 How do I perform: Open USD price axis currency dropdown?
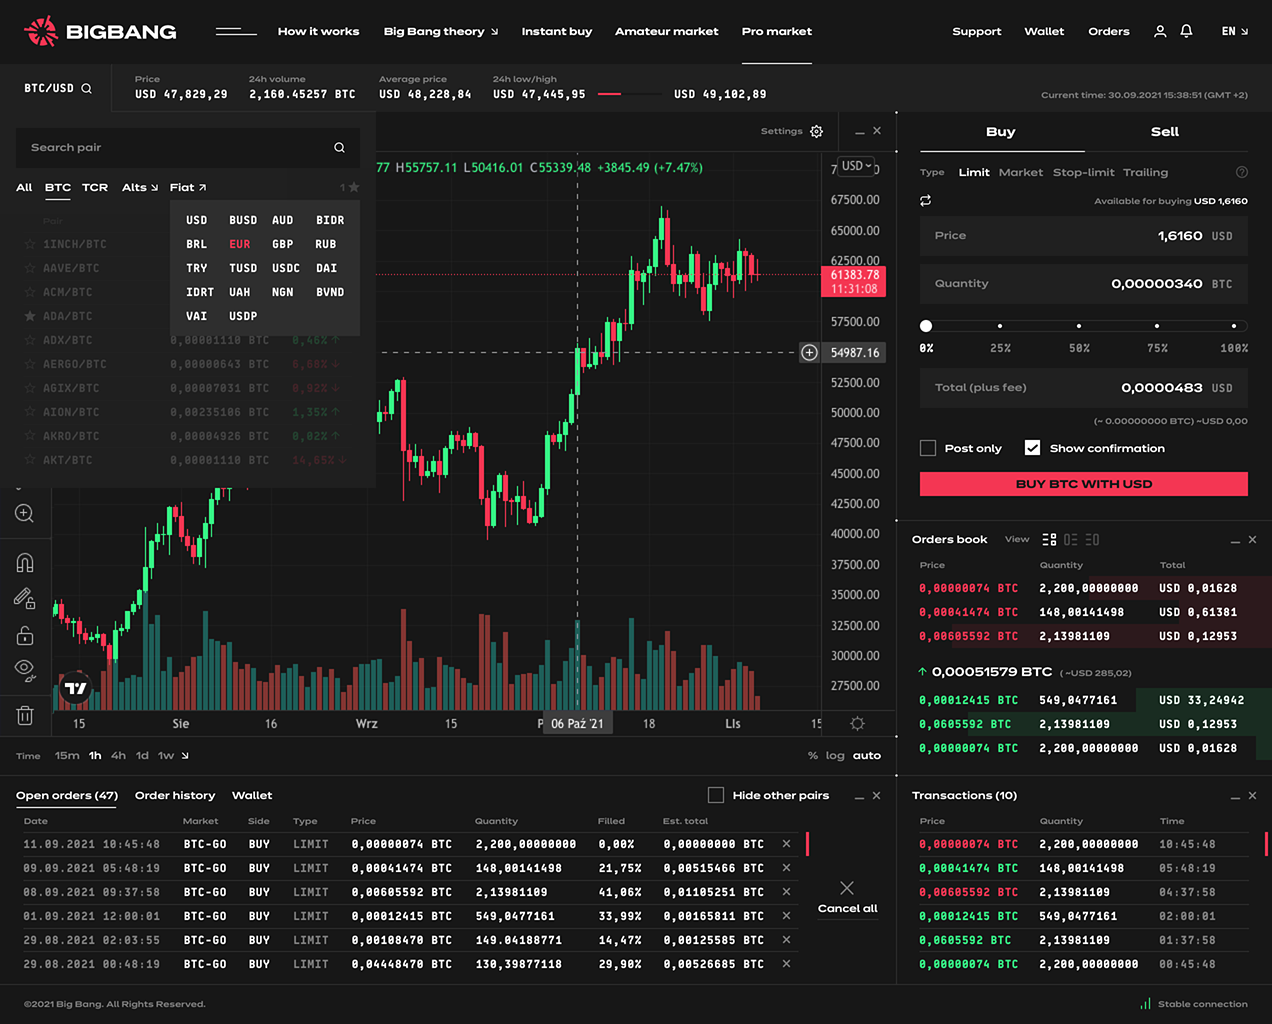[x=857, y=166]
